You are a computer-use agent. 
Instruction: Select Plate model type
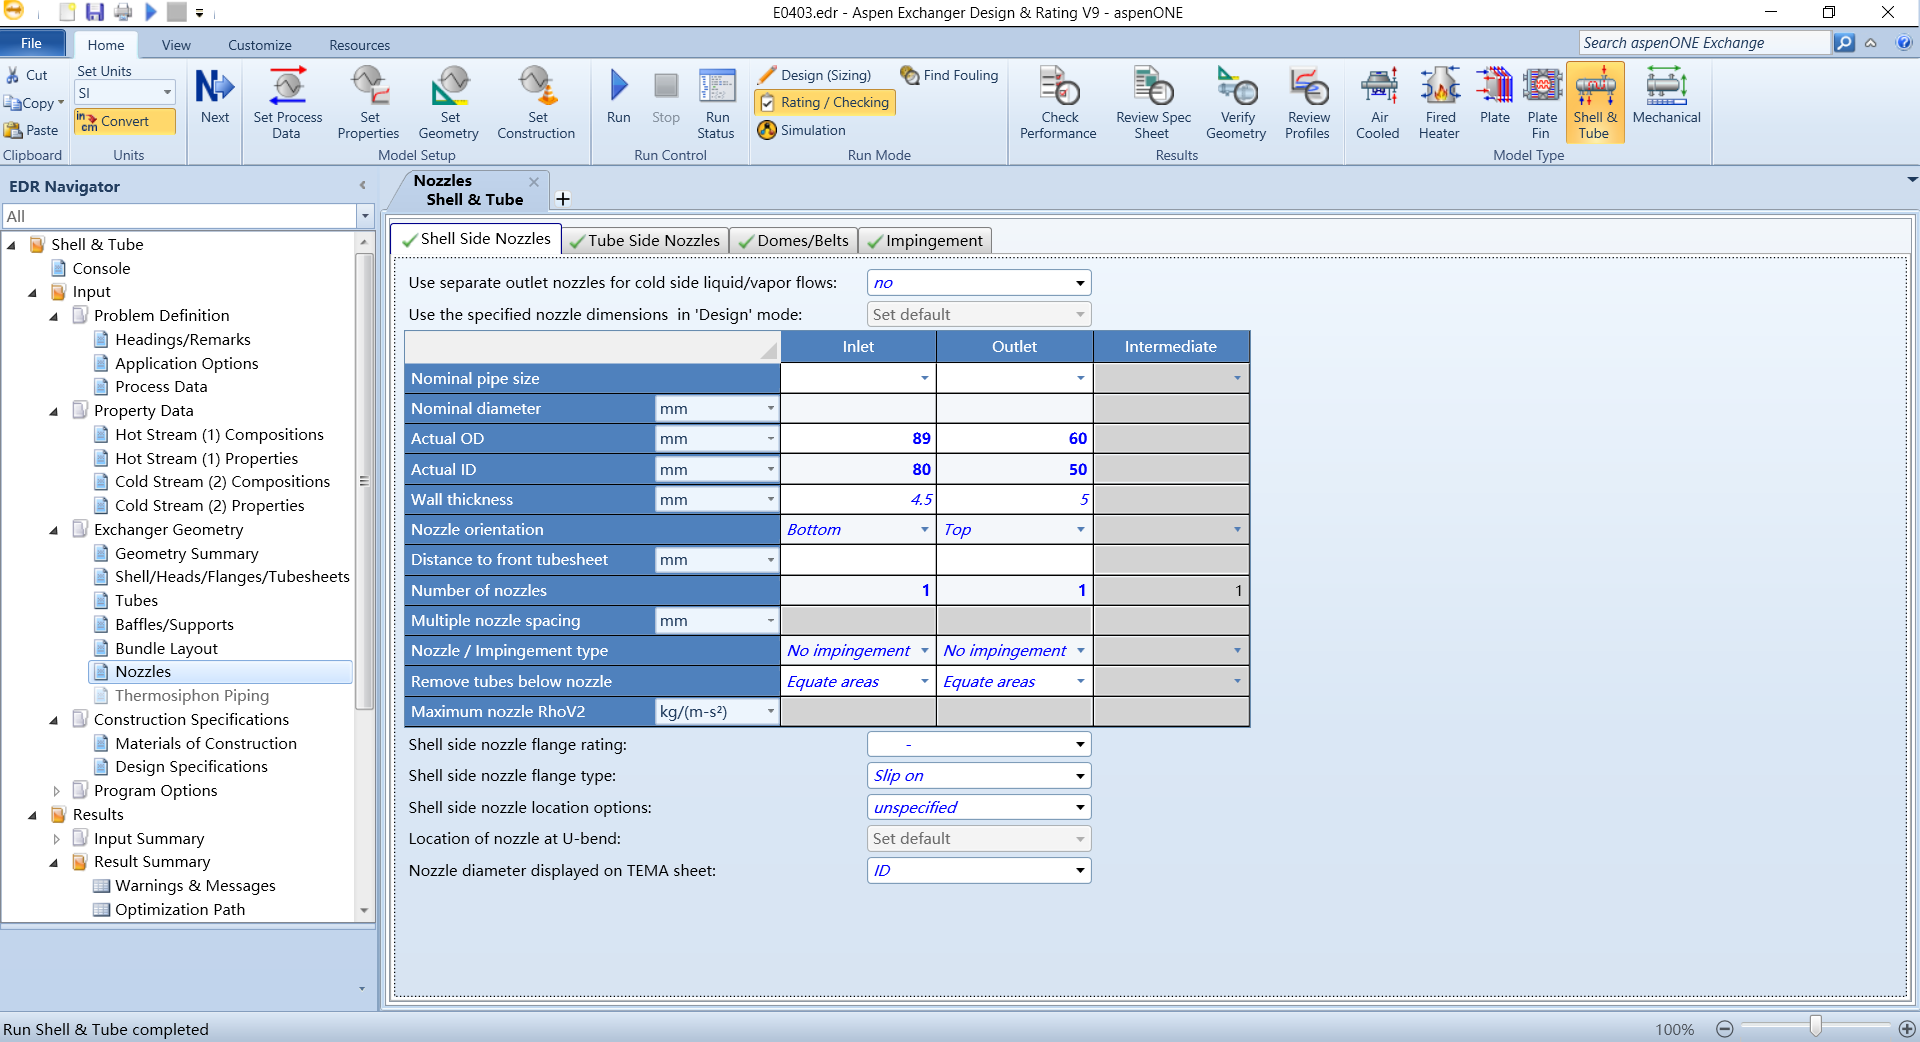(x=1495, y=97)
